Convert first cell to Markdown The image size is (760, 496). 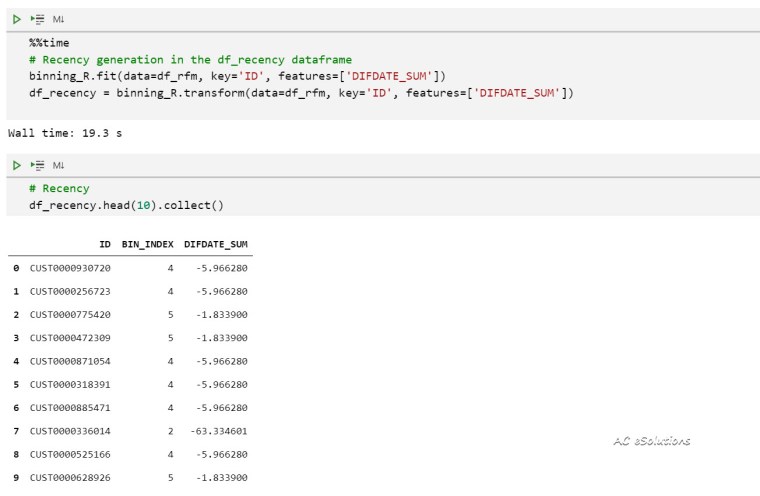tap(58, 19)
